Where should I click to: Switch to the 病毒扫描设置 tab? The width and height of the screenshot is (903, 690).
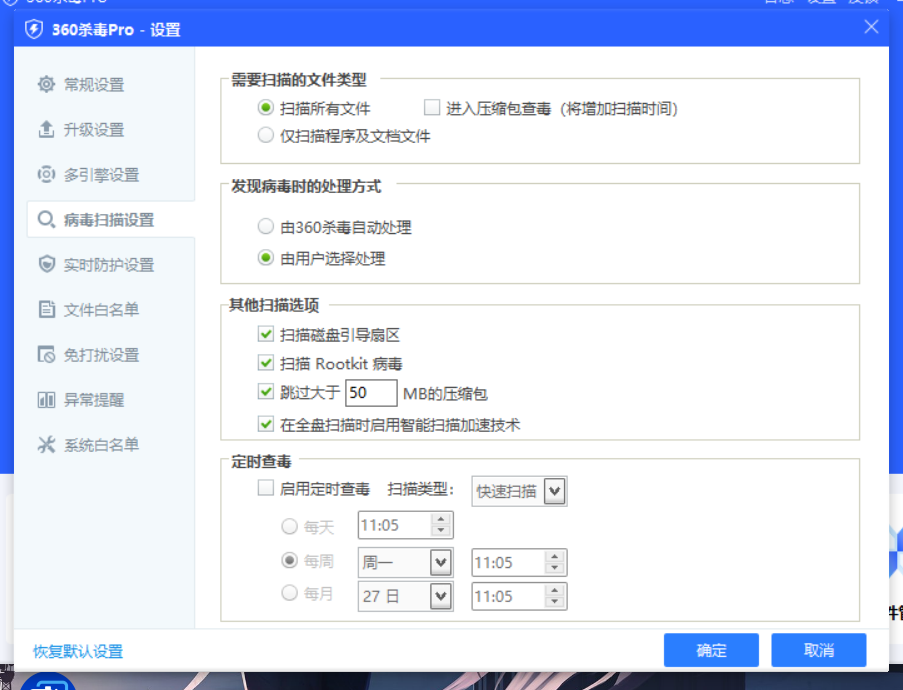coord(108,220)
